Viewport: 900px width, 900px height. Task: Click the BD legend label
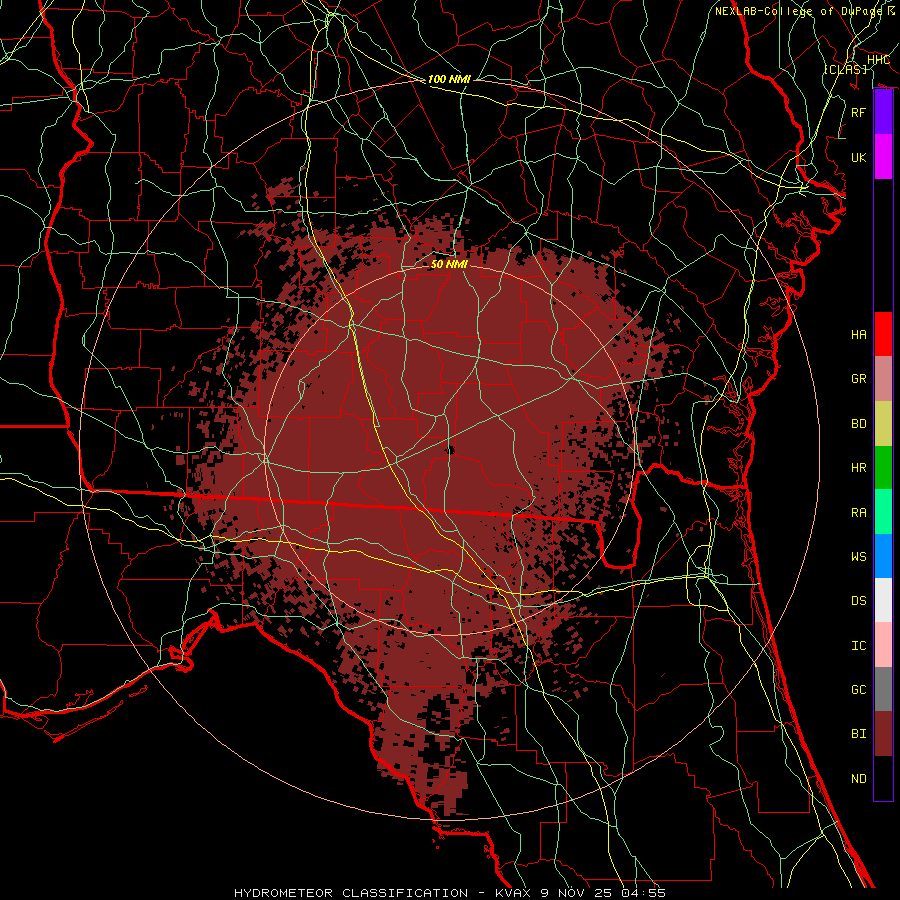pos(859,424)
